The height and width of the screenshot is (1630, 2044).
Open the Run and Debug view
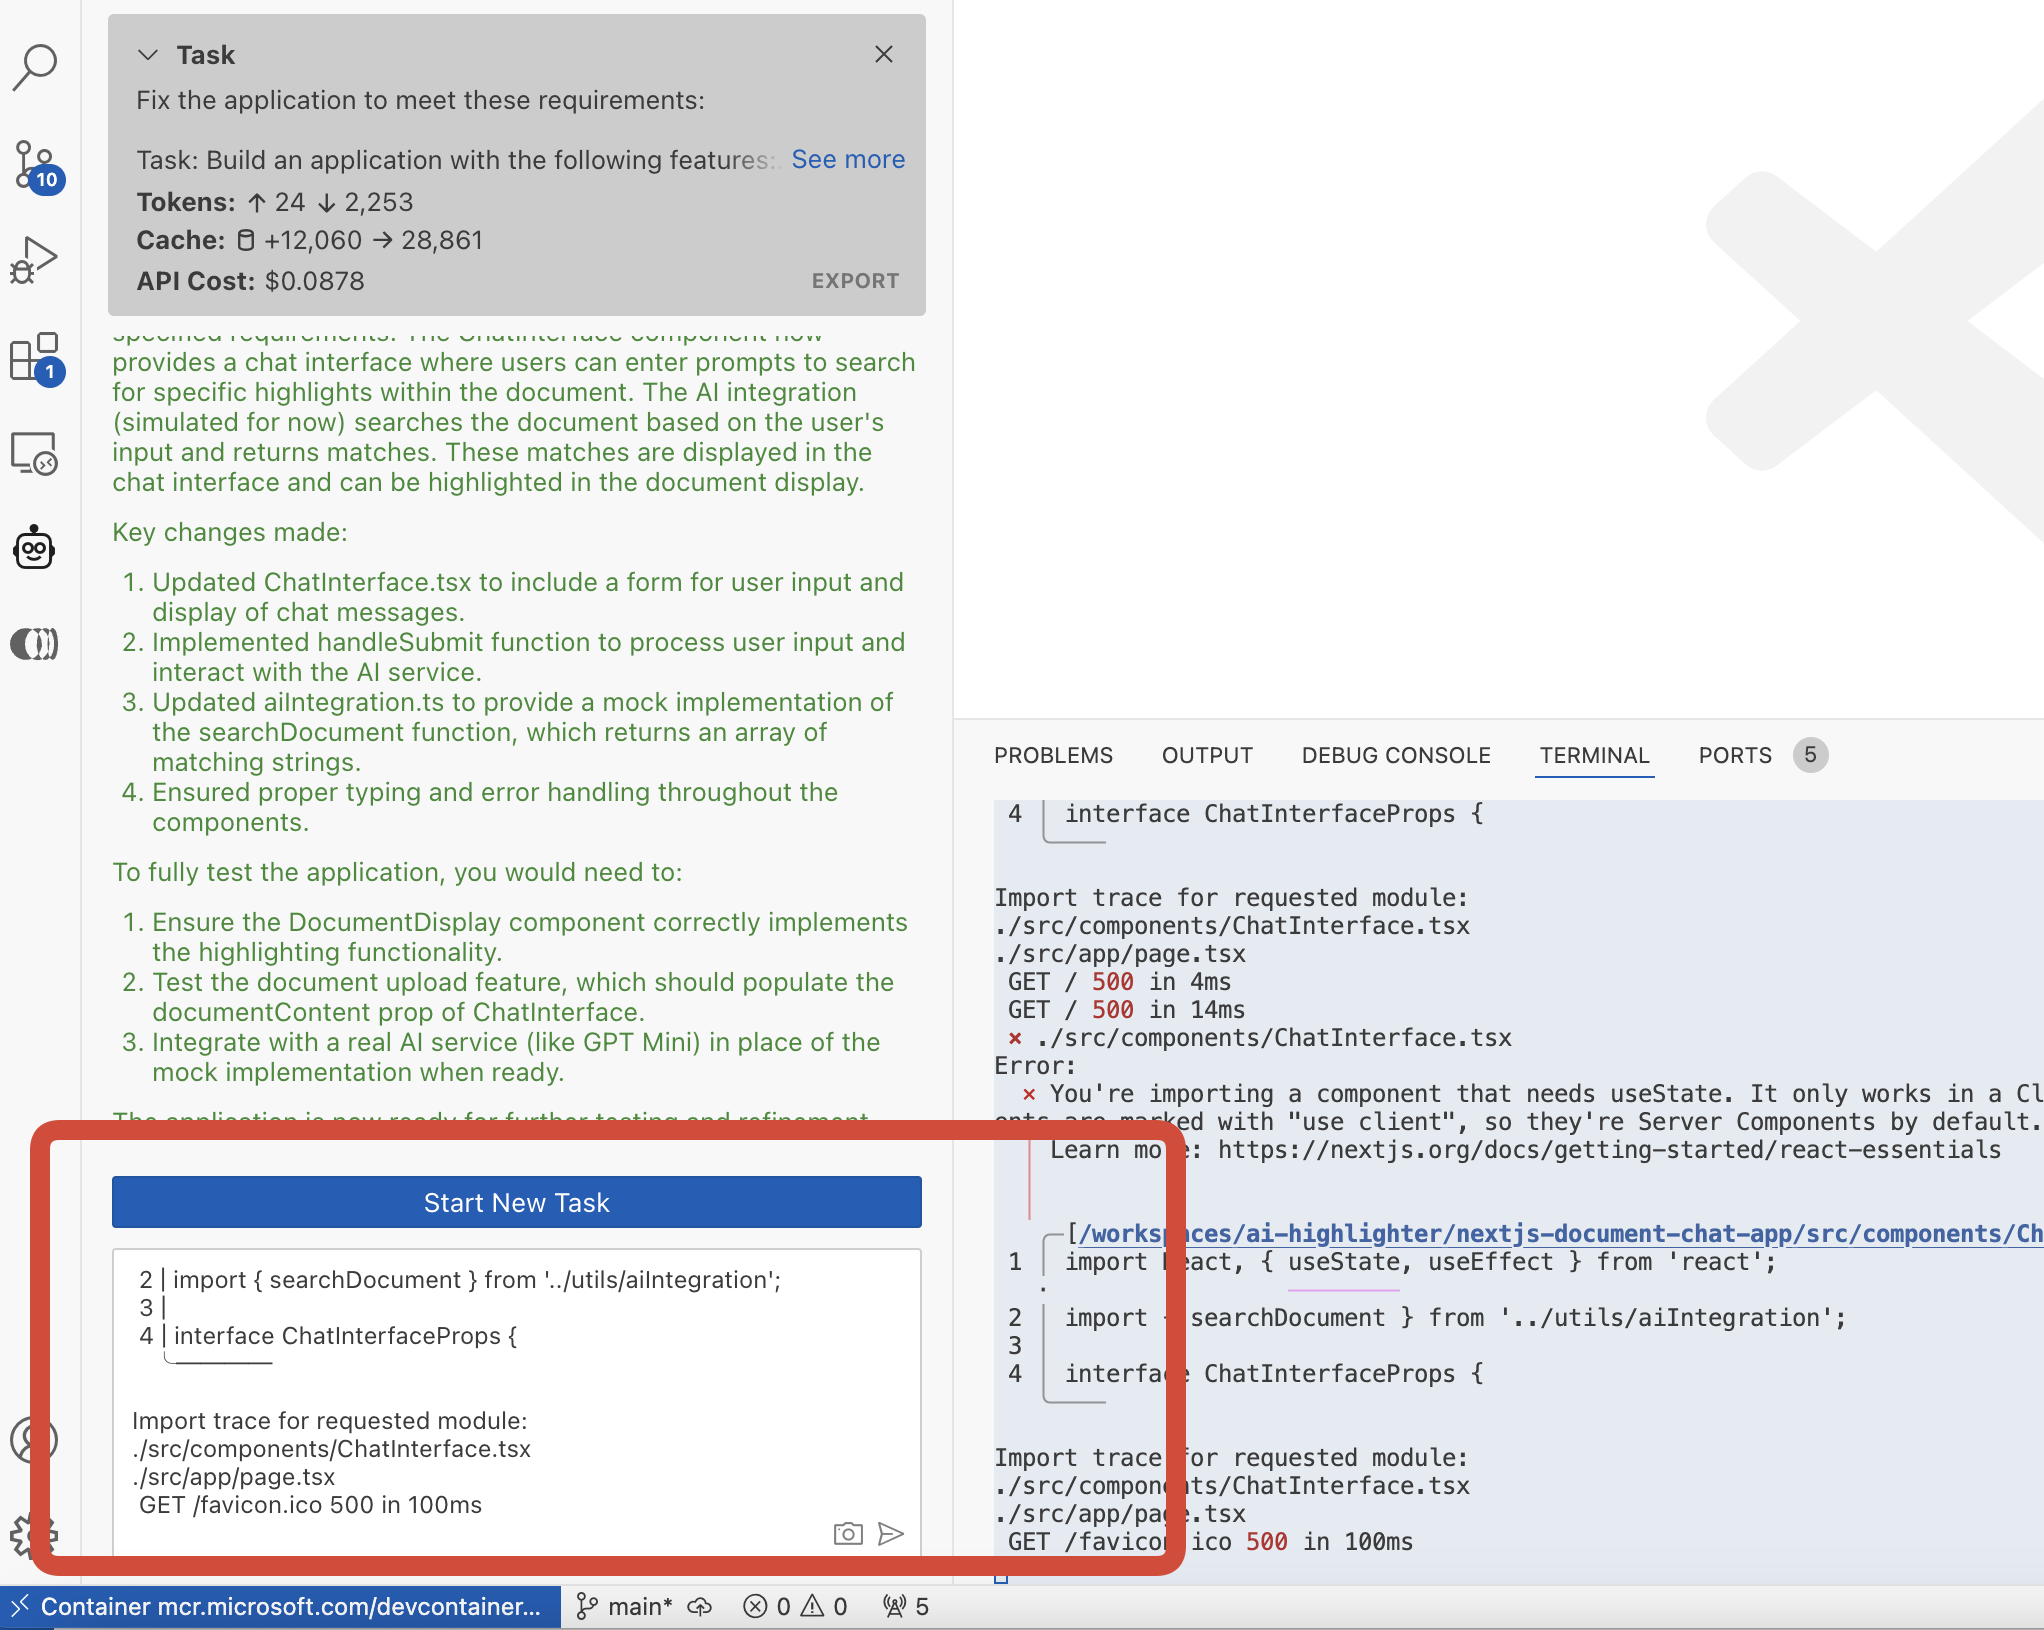pyautogui.click(x=35, y=260)
